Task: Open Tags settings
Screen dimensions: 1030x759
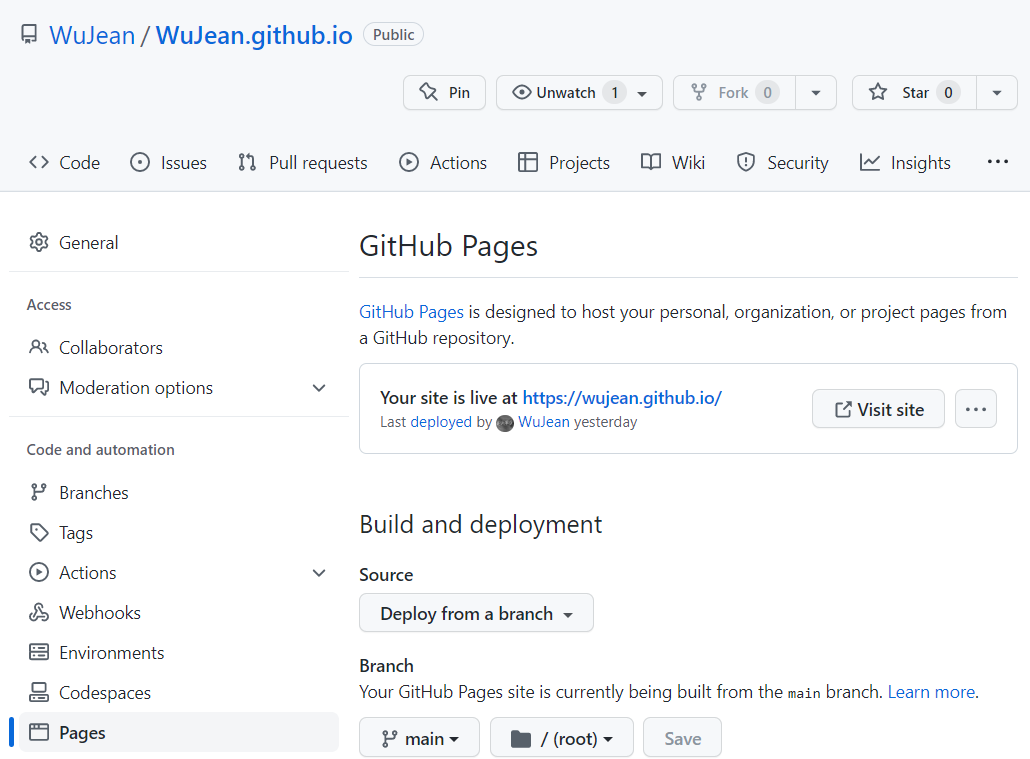Action: (179, 533)
